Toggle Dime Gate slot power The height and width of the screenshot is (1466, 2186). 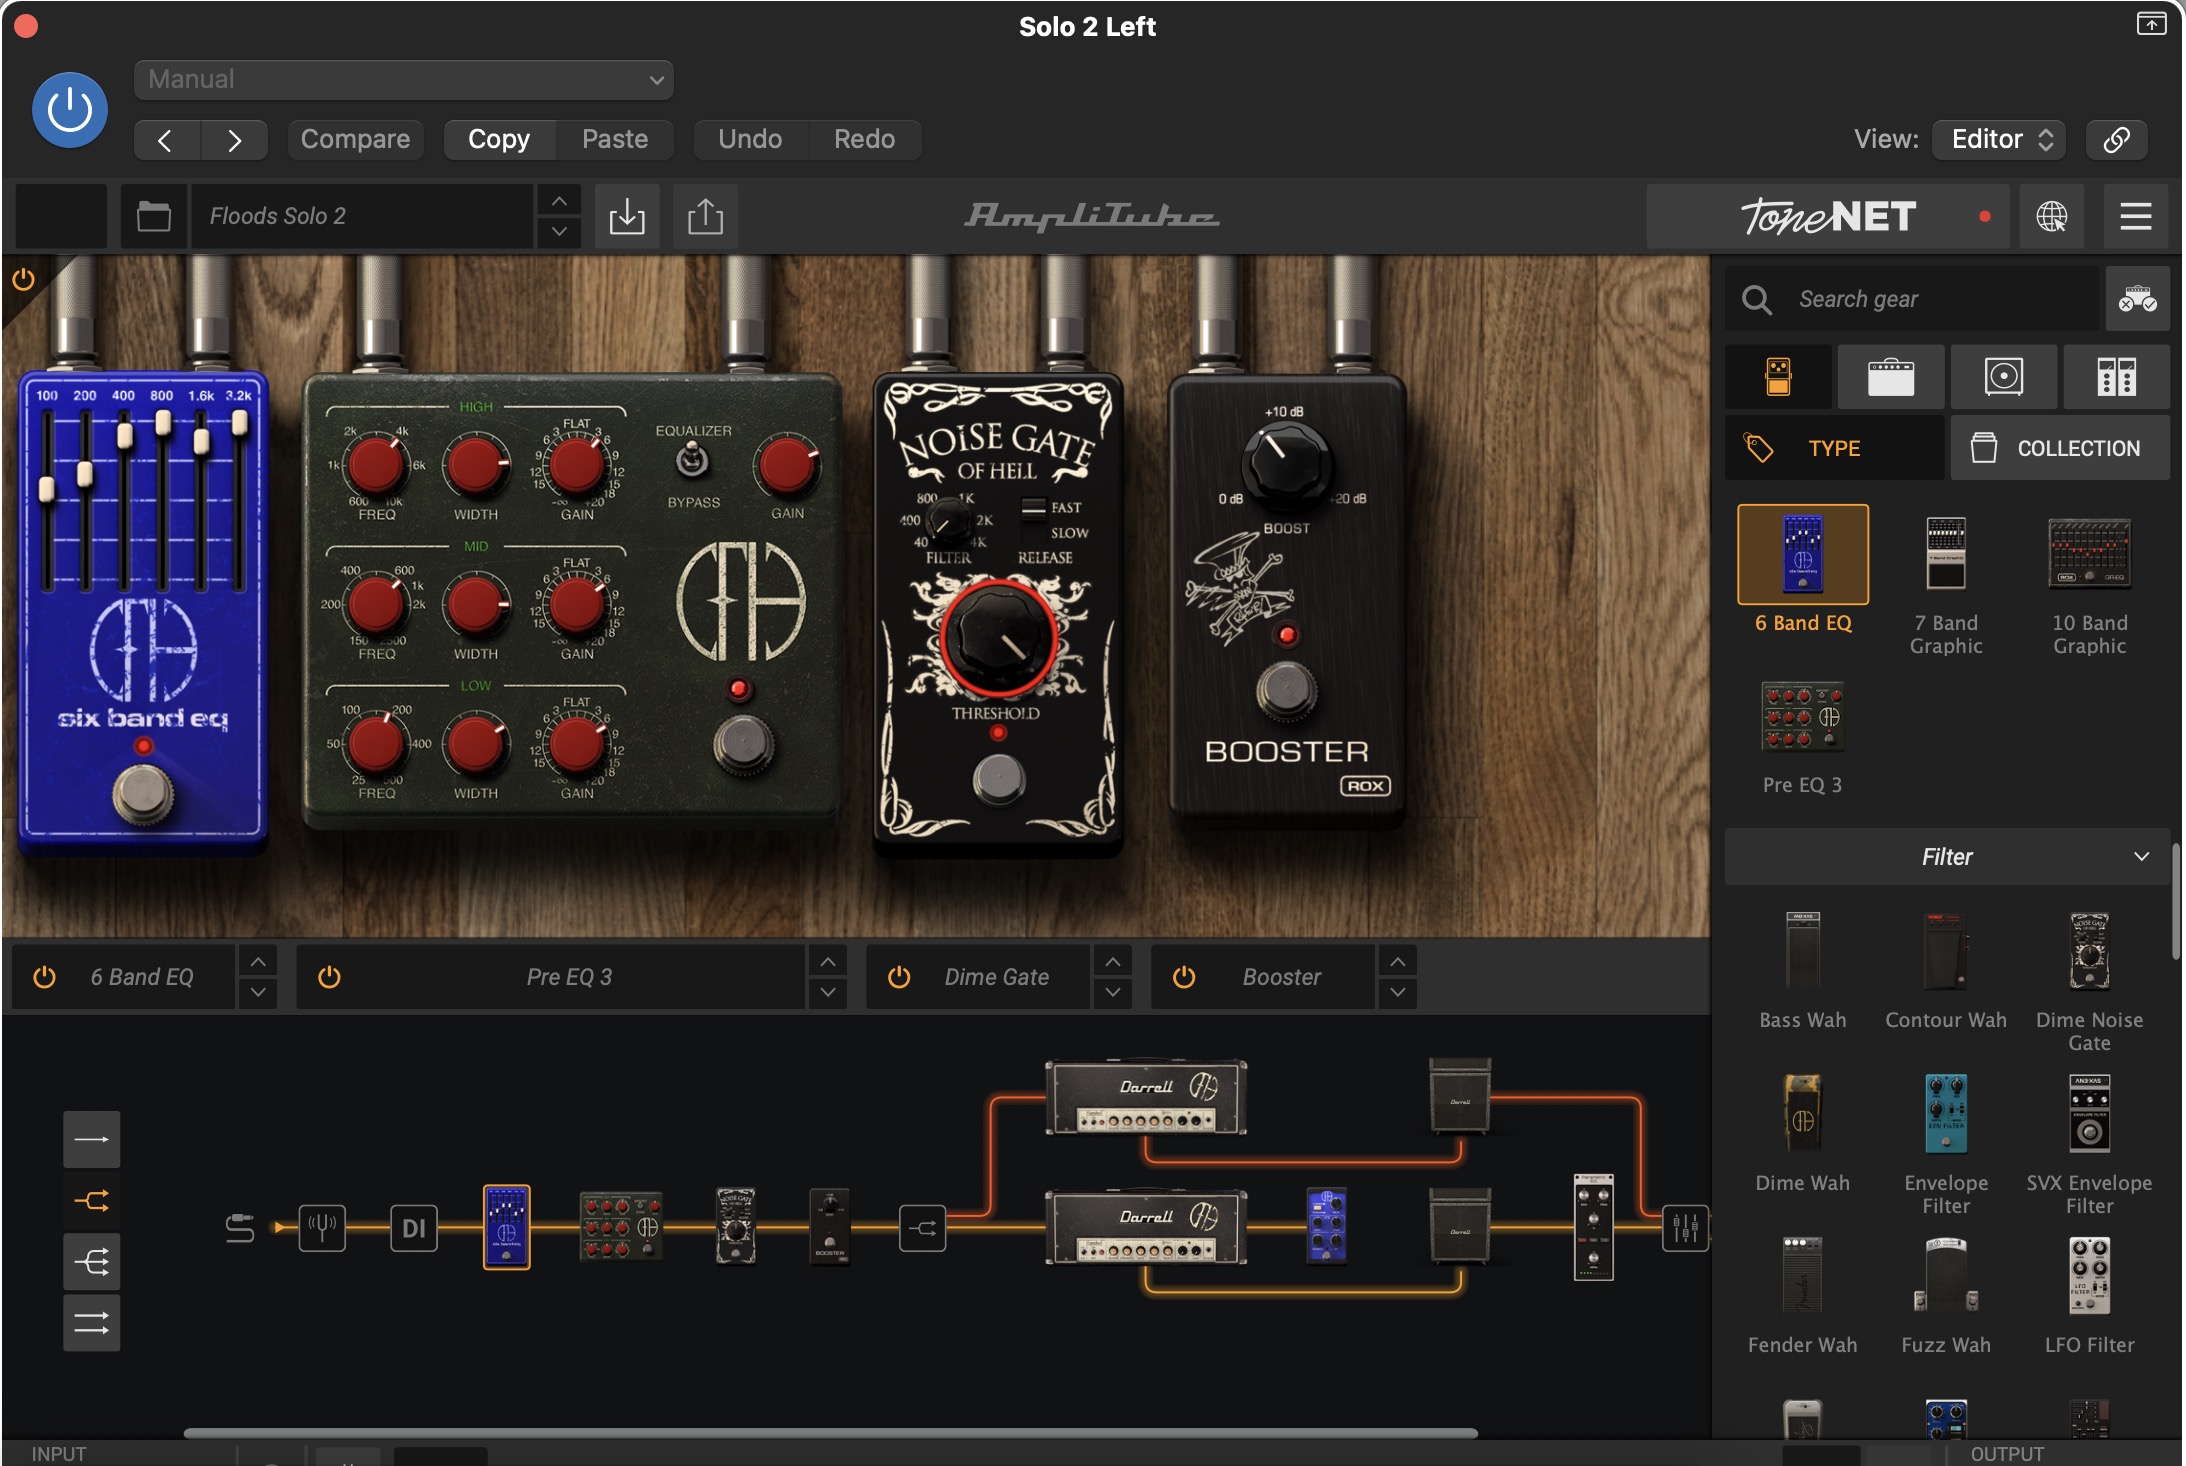pos(899,977)
